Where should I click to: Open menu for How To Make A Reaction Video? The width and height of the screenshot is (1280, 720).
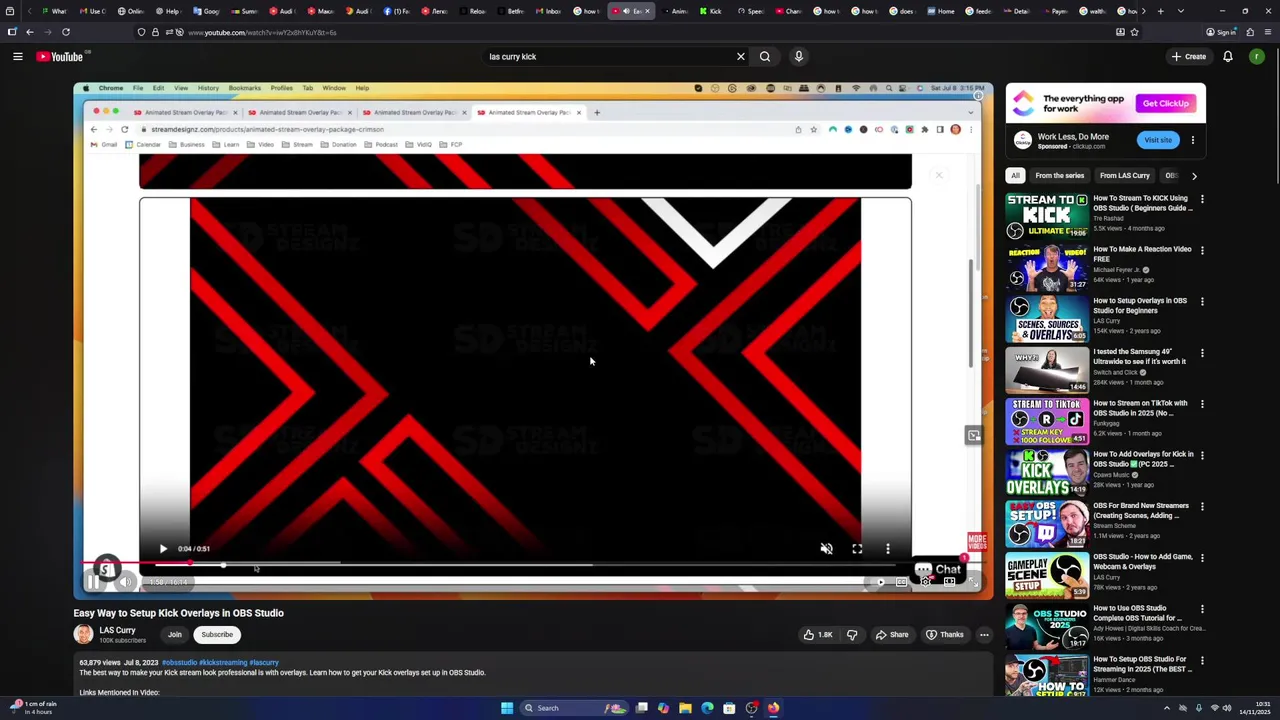pos(1202,250)
